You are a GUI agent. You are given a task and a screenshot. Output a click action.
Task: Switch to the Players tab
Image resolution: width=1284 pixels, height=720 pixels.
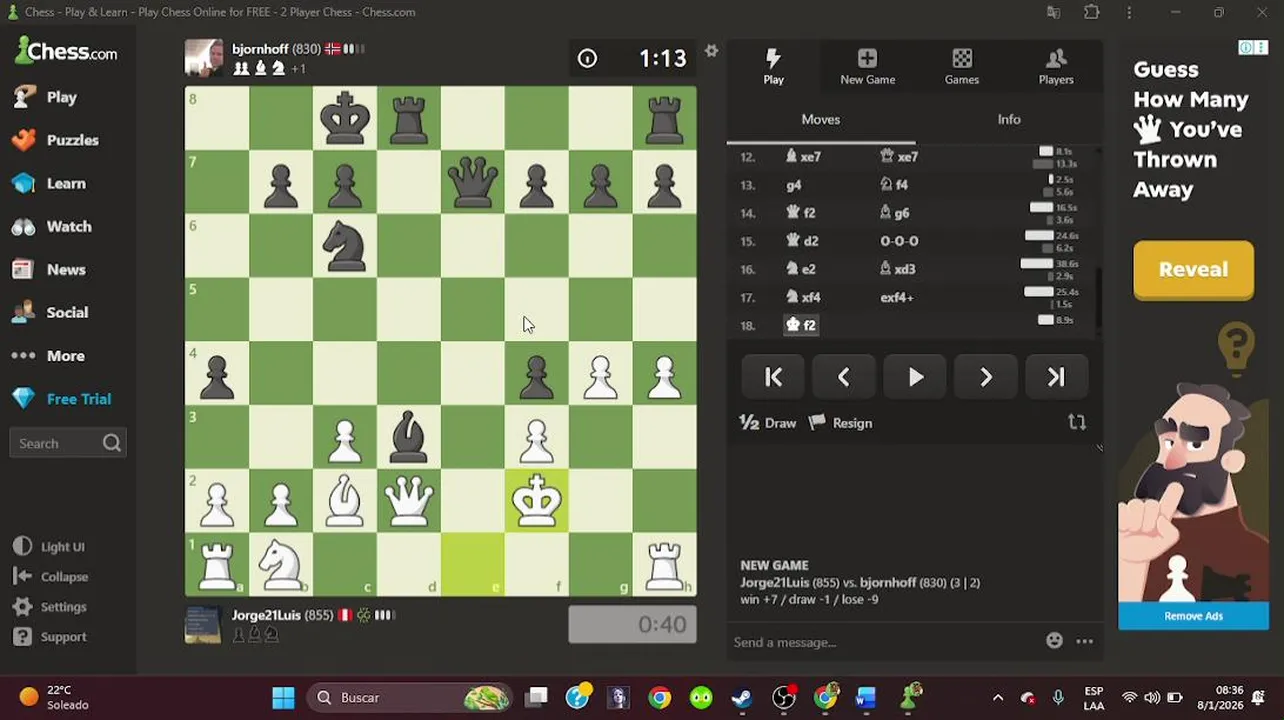point(1055,66)
